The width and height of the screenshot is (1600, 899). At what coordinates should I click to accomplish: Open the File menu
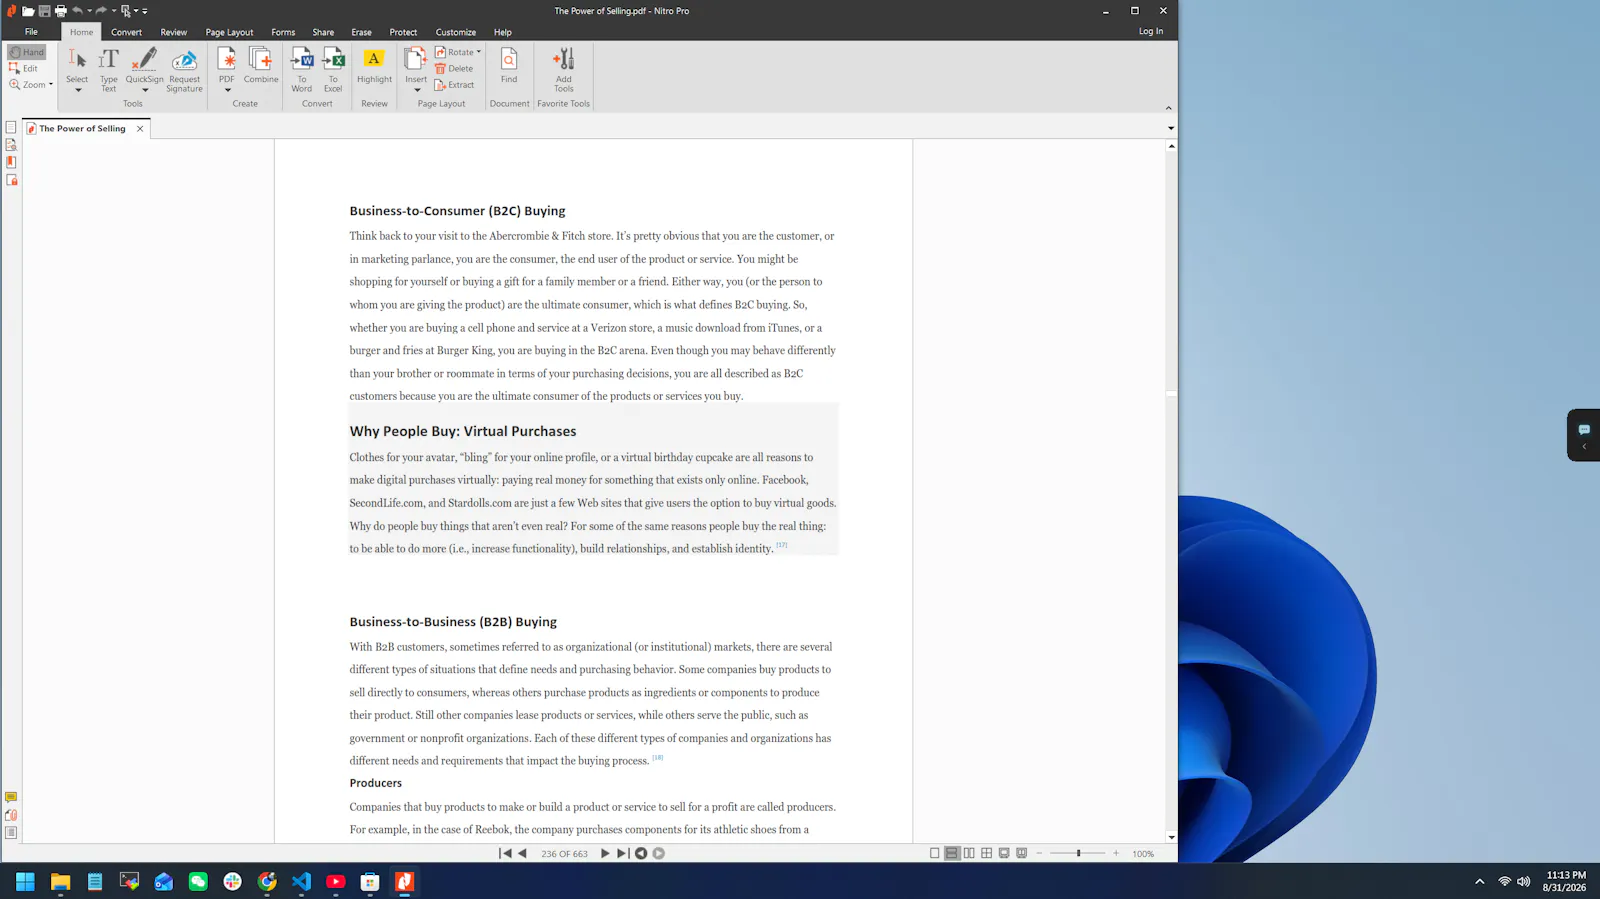31,32
